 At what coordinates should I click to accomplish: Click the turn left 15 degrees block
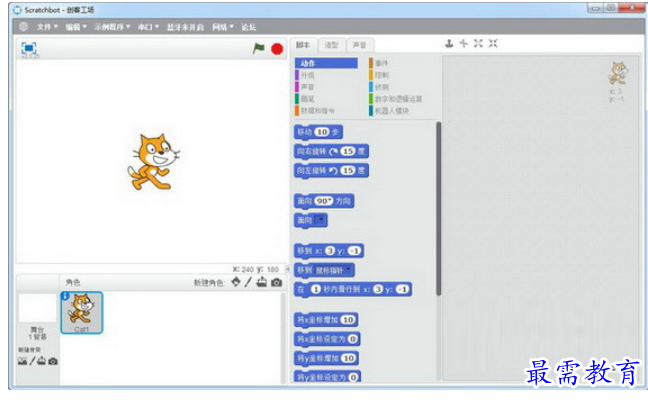(331, 171)
